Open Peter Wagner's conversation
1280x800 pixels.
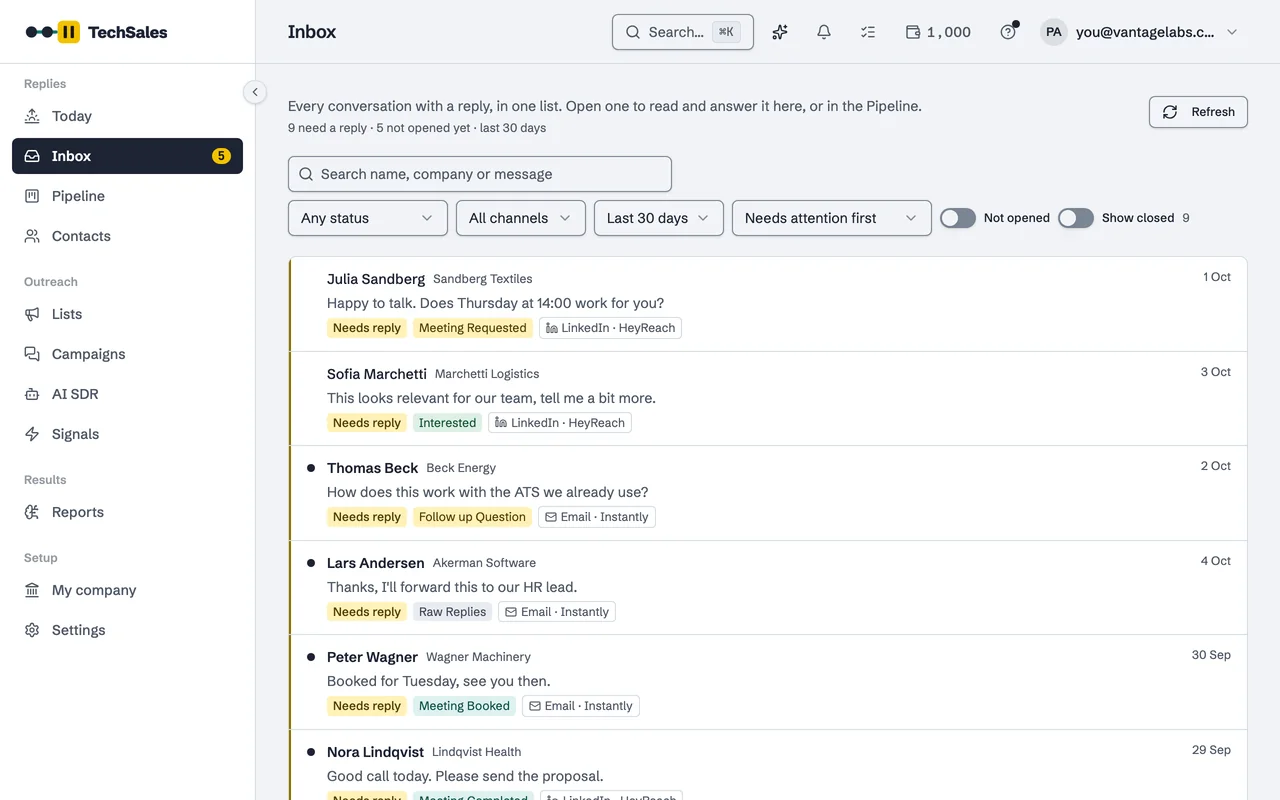[x=768, y=682]
